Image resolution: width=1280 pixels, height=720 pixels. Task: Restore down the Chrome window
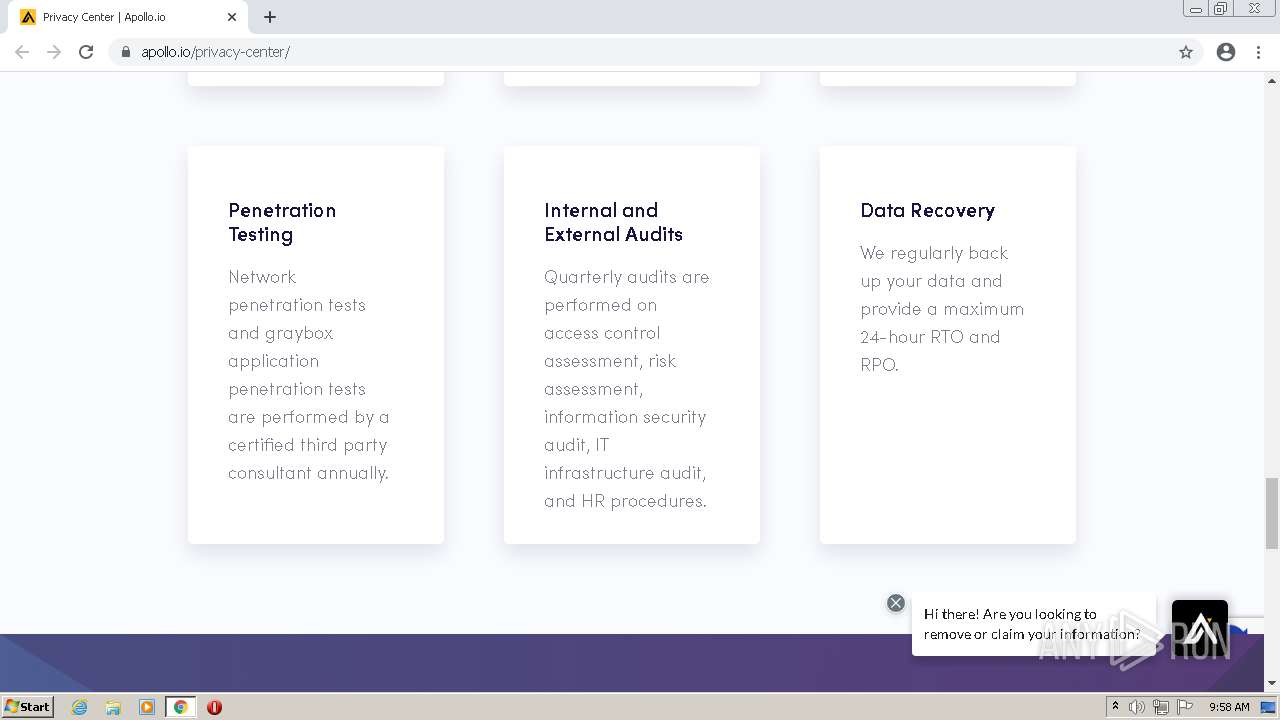(1220, 9)
